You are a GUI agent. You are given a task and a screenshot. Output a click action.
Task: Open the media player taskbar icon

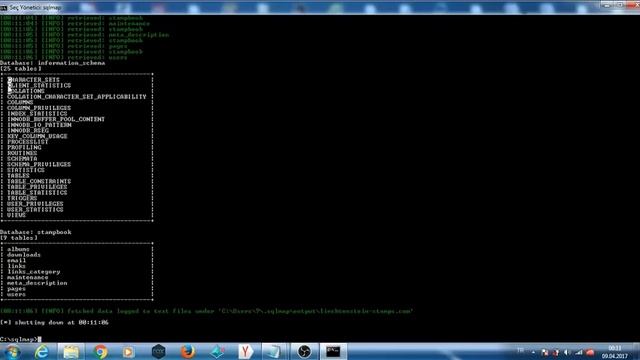click(129, 351)
